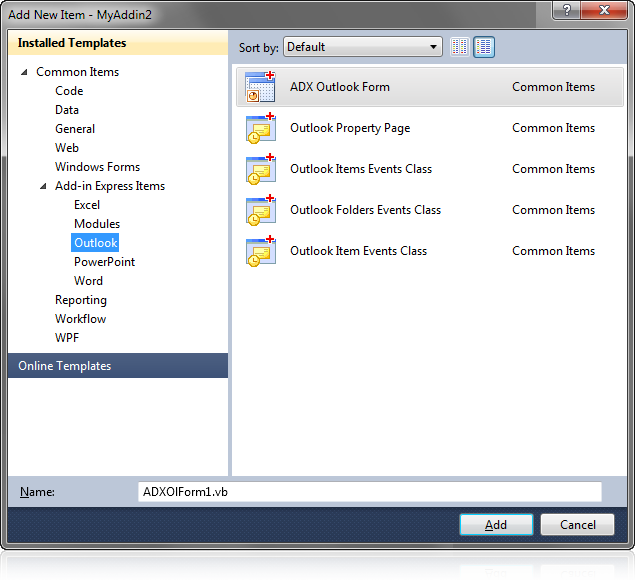
Task: Collapse the Common Items tree node
Action: 24,72
